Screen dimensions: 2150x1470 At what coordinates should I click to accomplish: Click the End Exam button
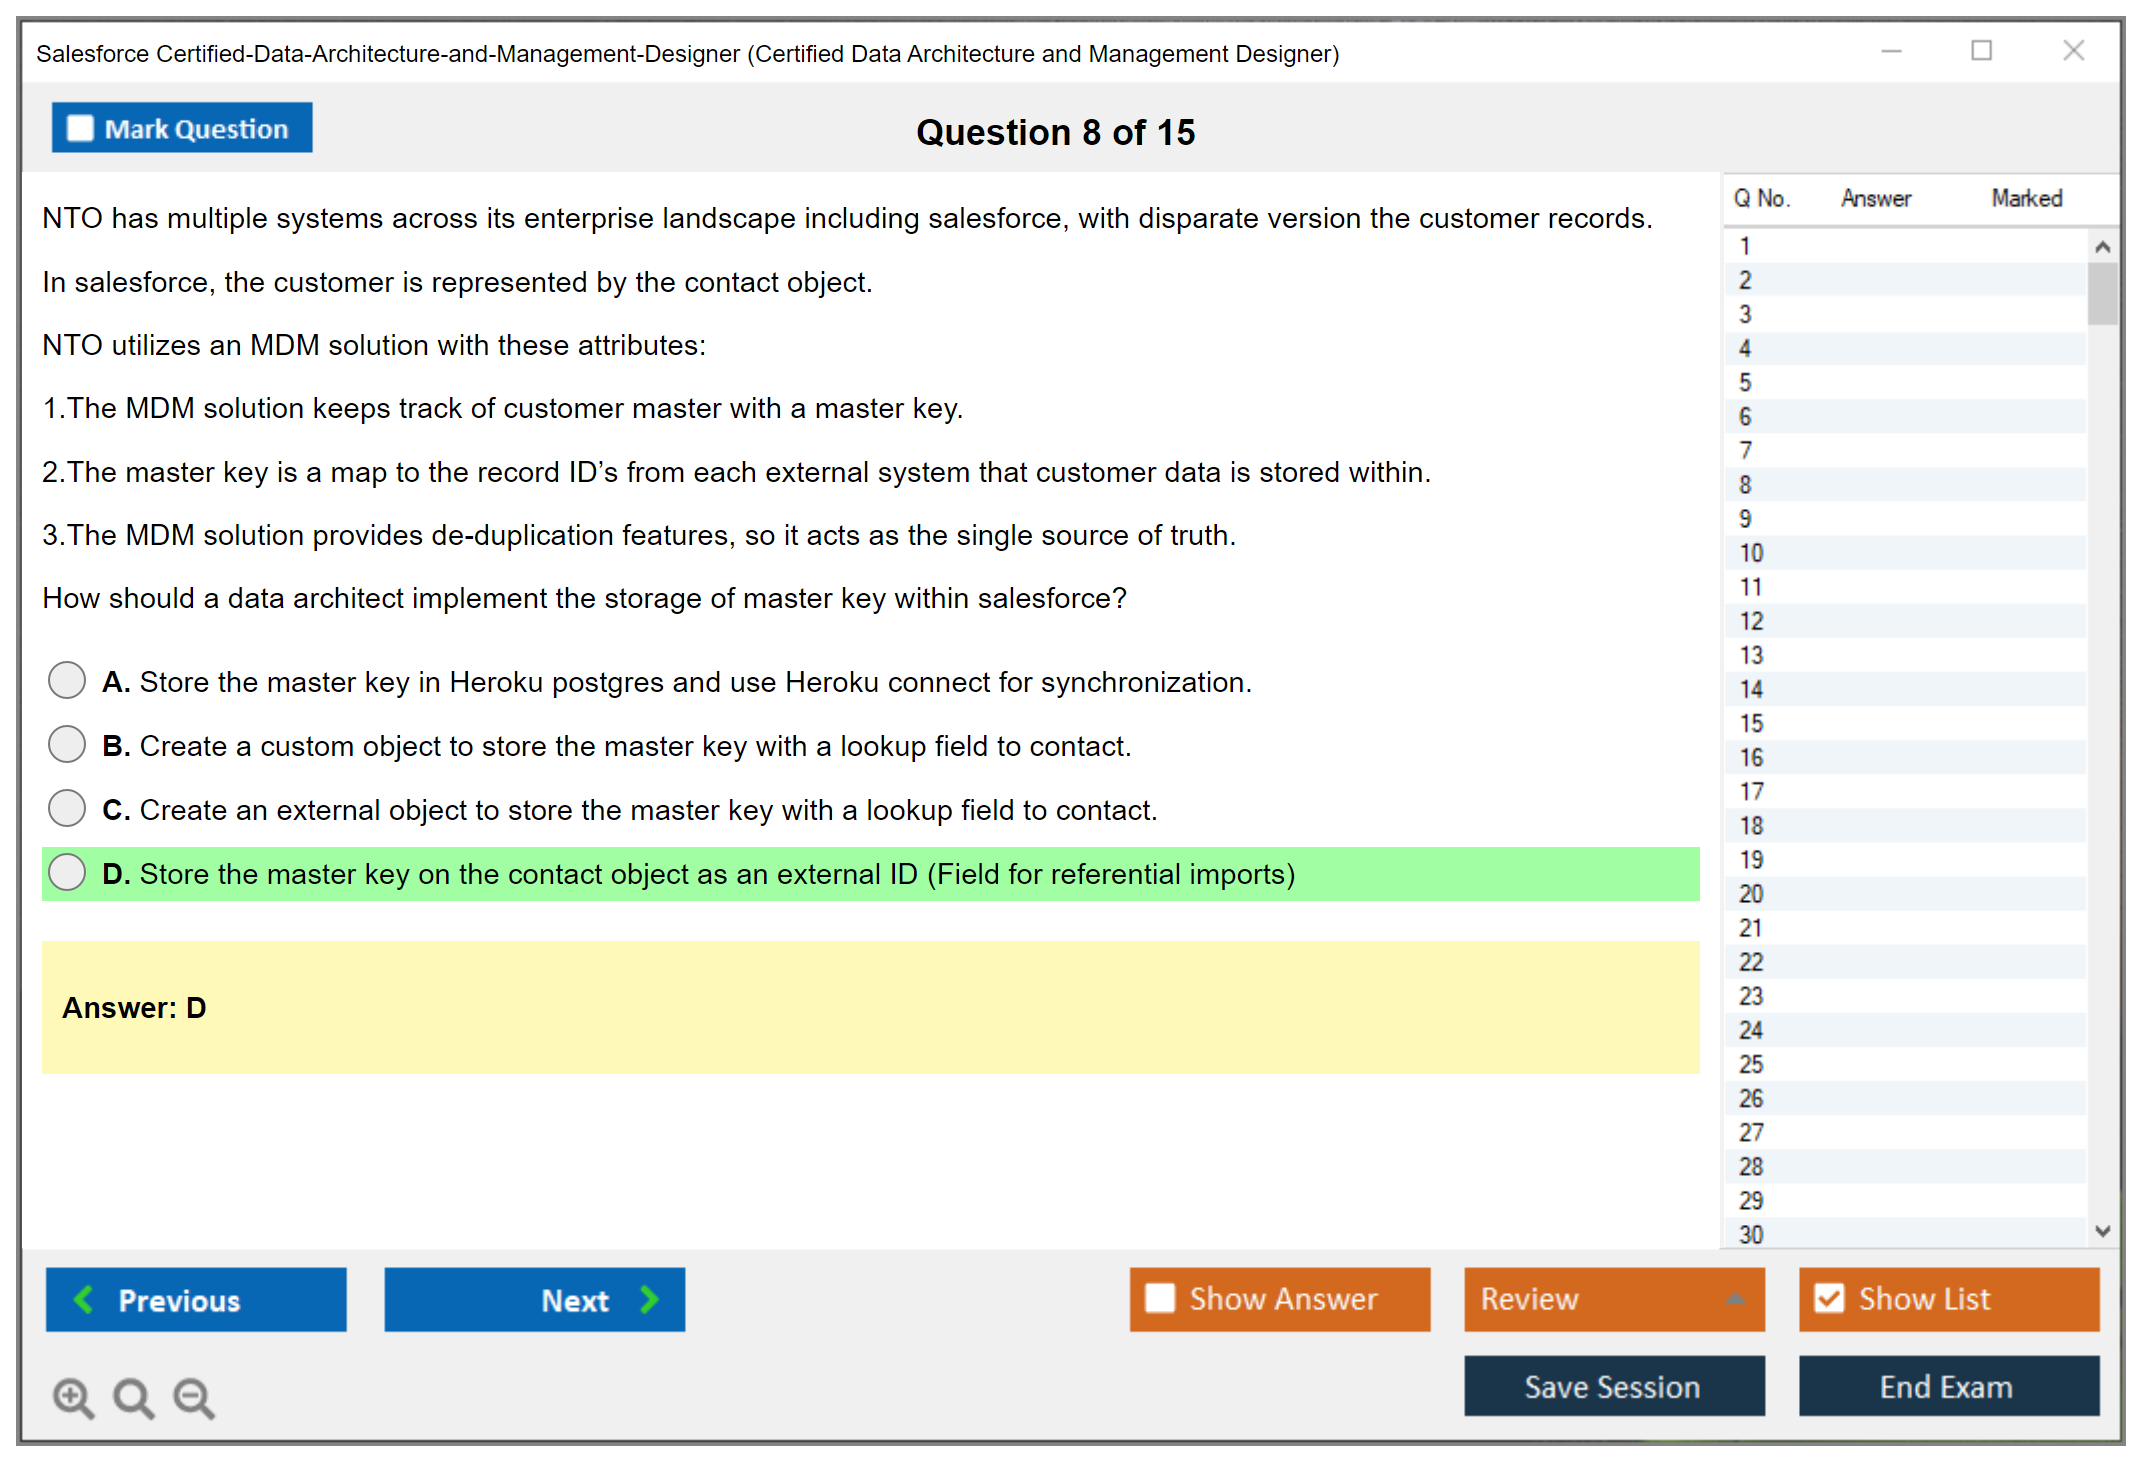coord(1947,1386)
